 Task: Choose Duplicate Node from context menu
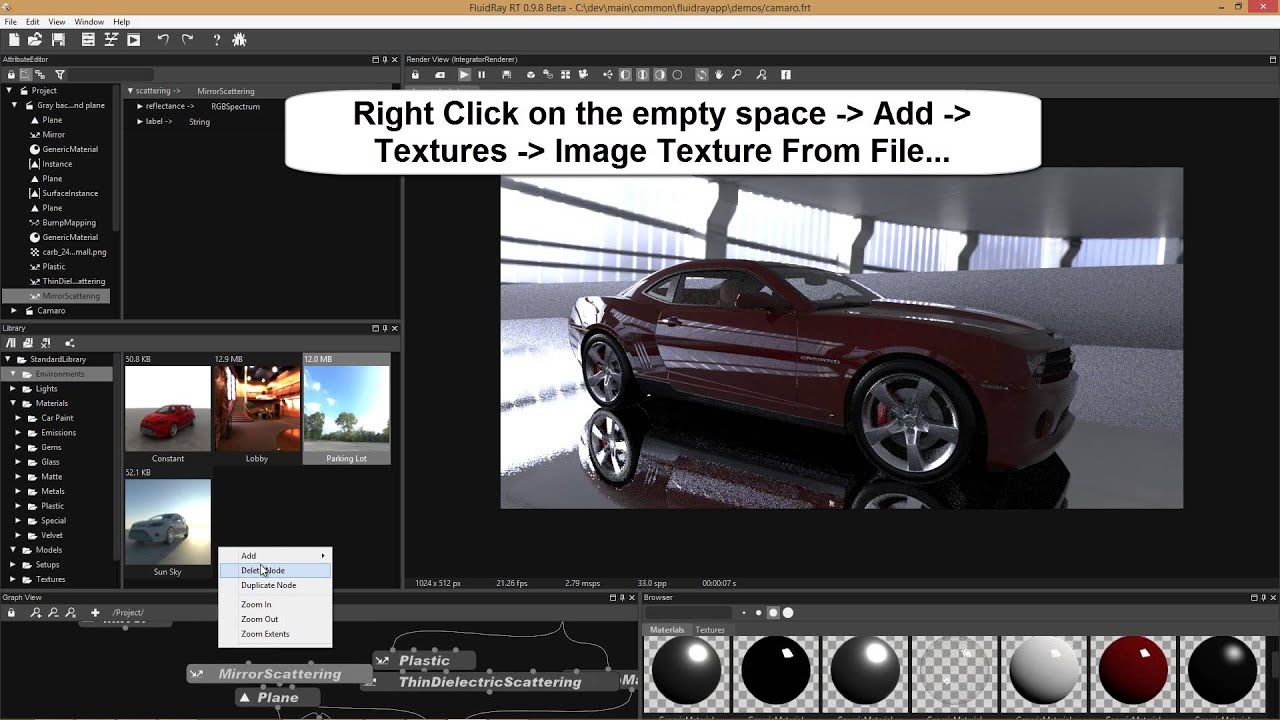point(275,585)
